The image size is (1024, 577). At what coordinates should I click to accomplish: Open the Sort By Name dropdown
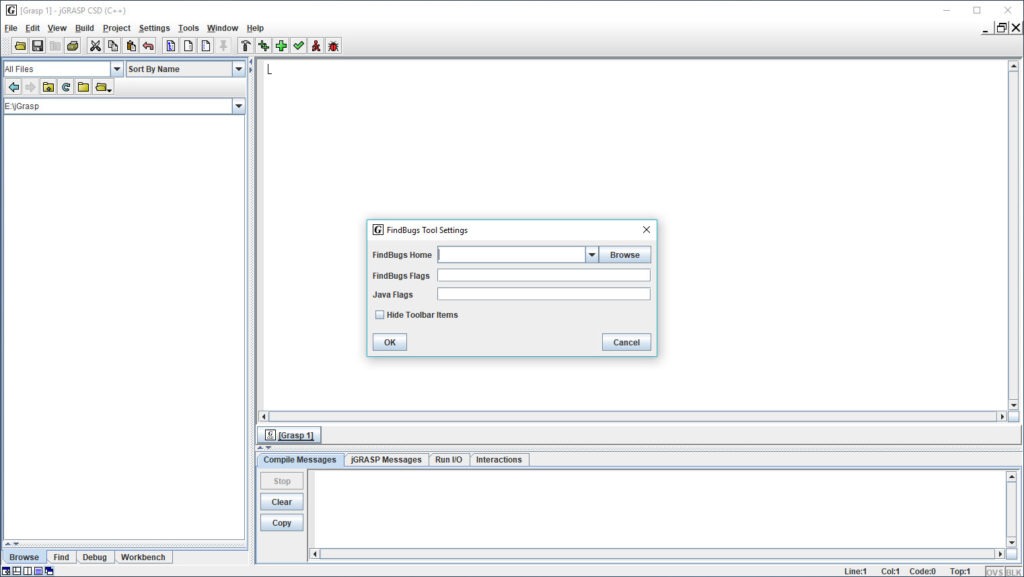click(238, 69)
